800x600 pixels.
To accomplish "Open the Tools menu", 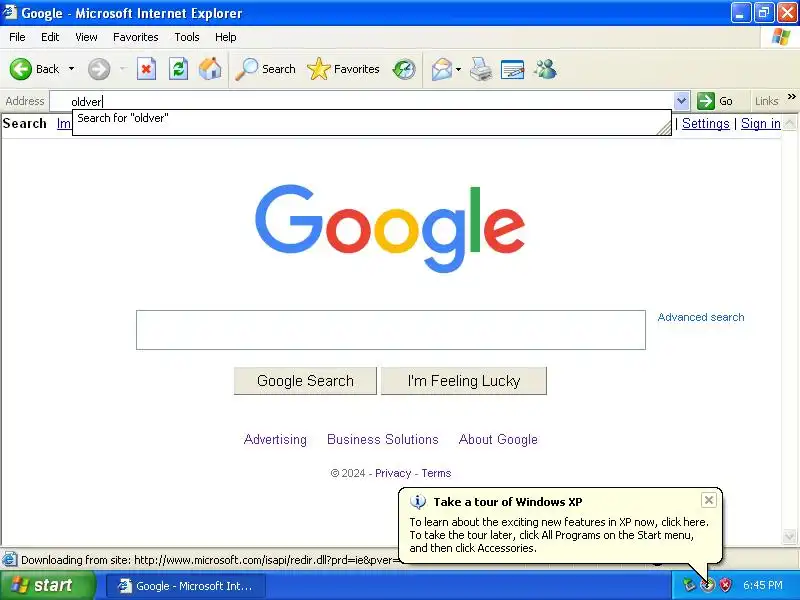I will [187, 37].
